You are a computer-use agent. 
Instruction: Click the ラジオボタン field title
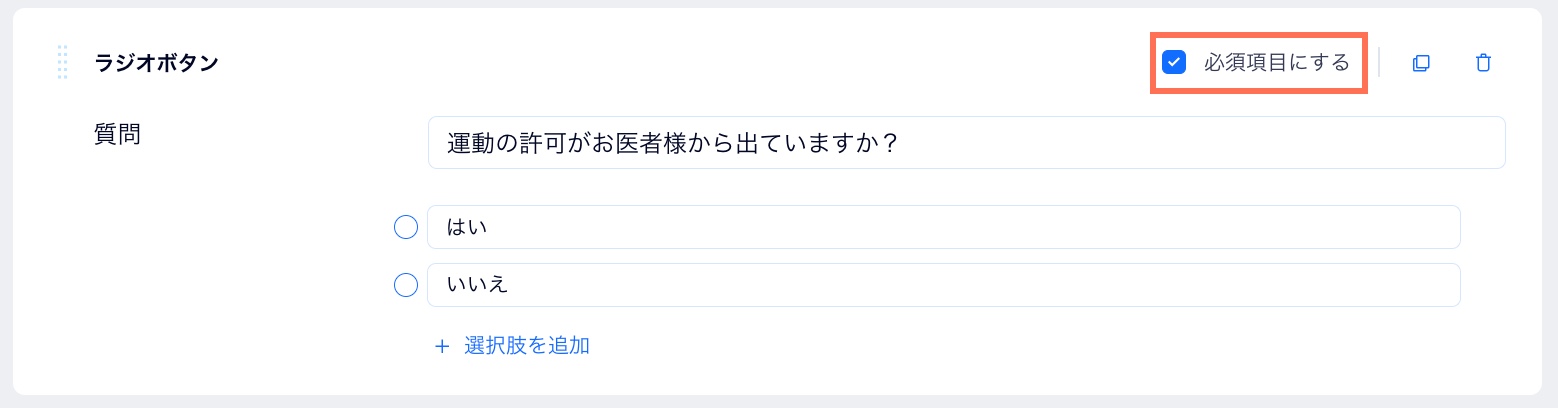pos(156,62)
